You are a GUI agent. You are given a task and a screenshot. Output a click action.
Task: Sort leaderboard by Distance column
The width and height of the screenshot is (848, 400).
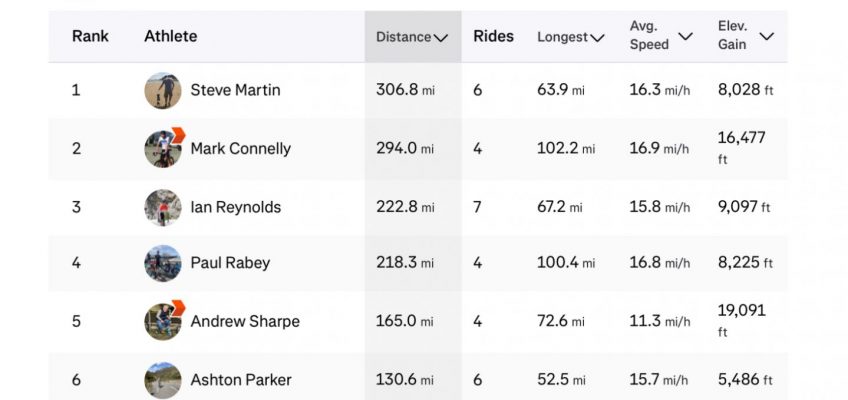click(x=411, y=37)
